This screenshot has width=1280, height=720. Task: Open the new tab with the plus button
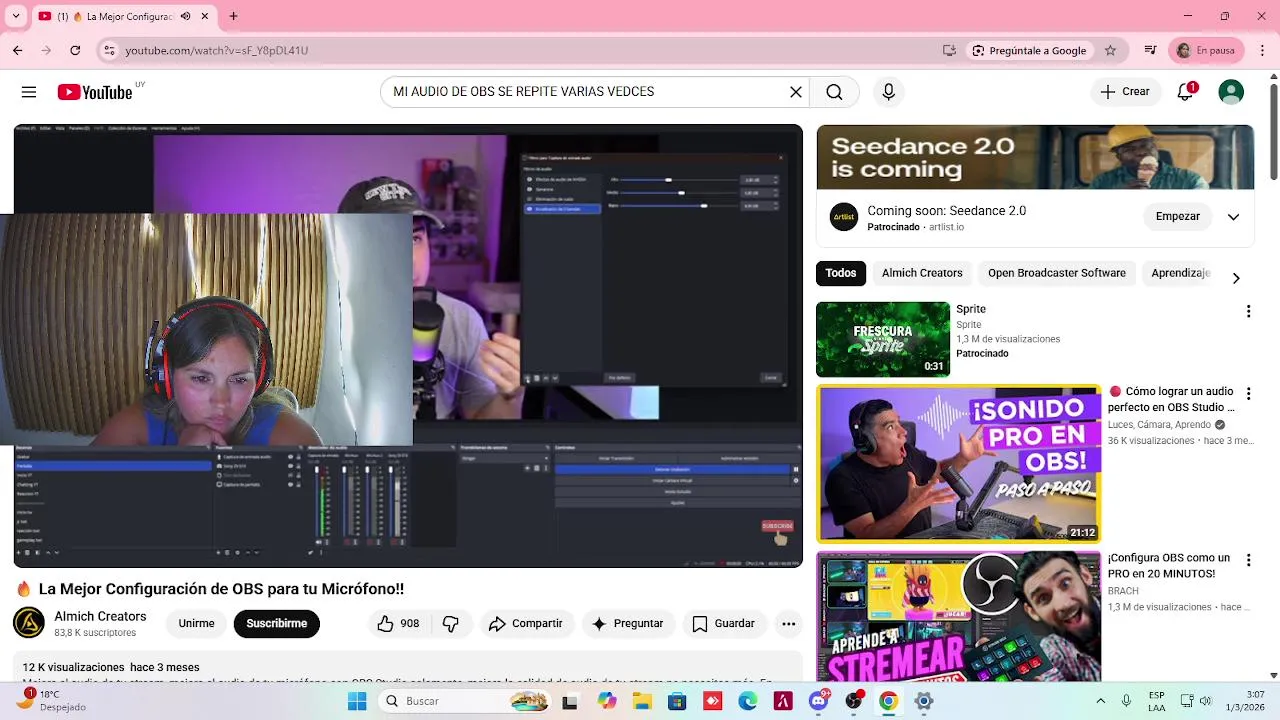(x=233, y=16)
